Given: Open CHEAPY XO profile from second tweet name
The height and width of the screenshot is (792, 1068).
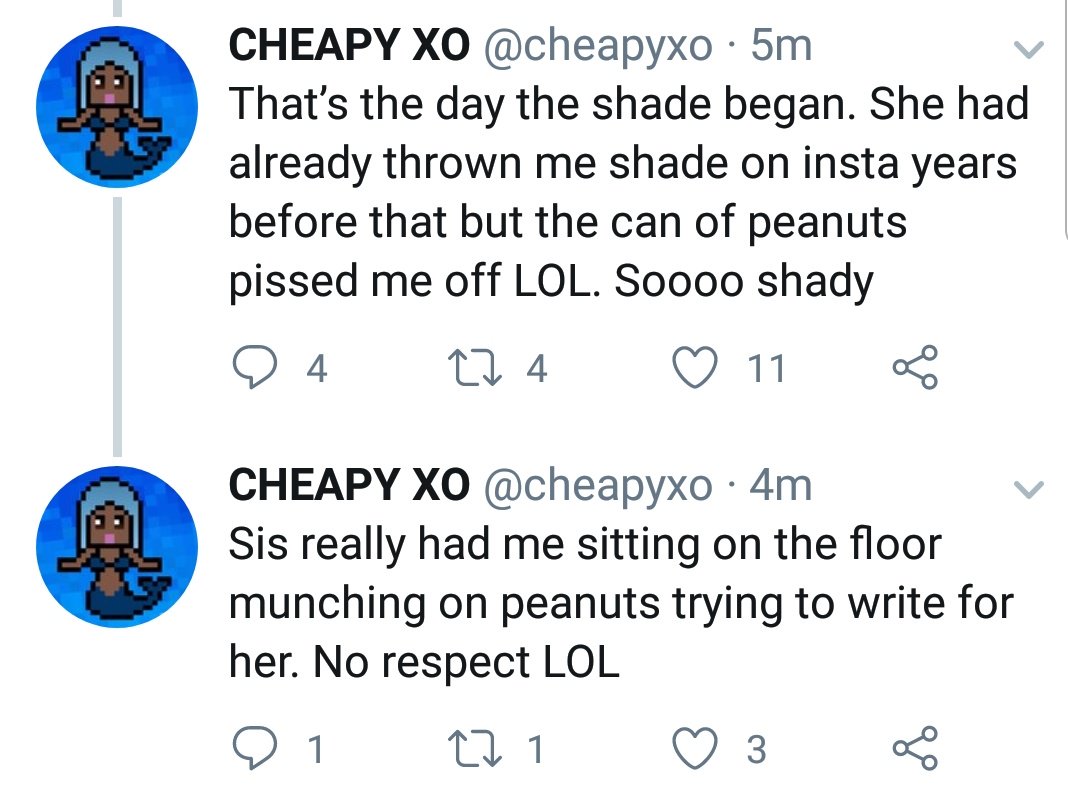Looking at the screenshot, I should (348, 486).
